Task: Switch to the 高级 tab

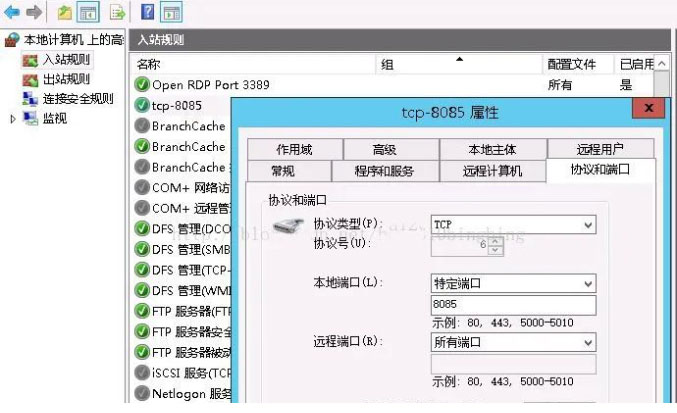Action: pyautogui.click(x=384, y=149)
